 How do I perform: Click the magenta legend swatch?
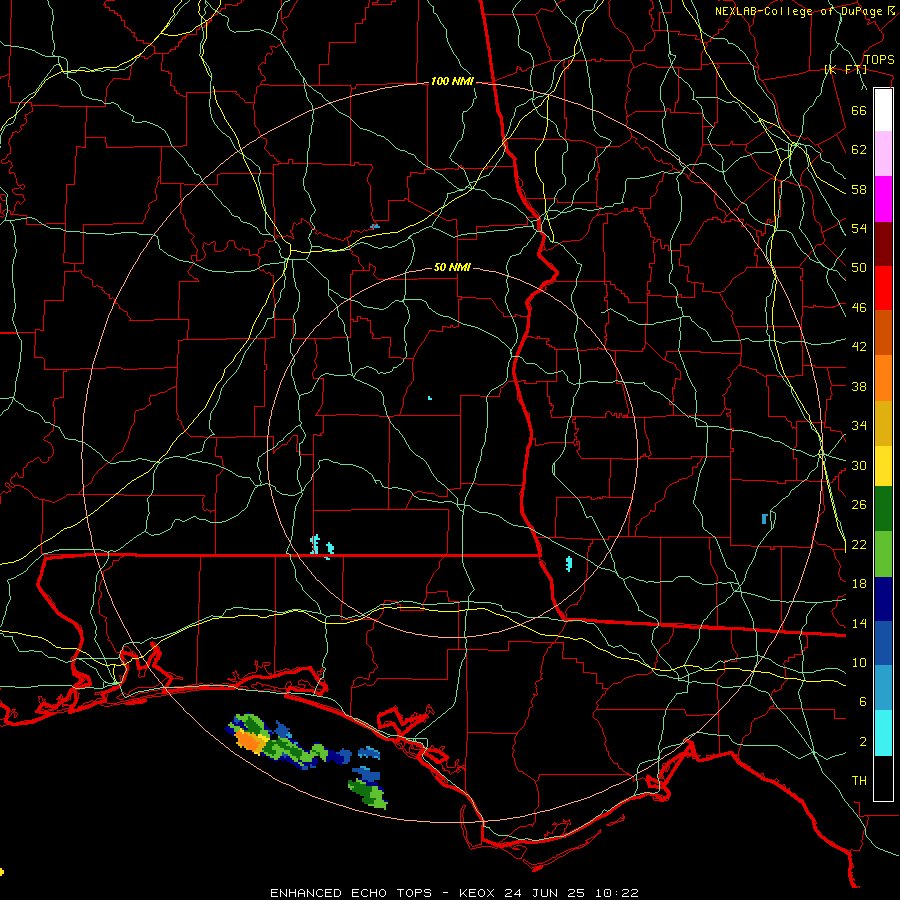pos(883,199)
